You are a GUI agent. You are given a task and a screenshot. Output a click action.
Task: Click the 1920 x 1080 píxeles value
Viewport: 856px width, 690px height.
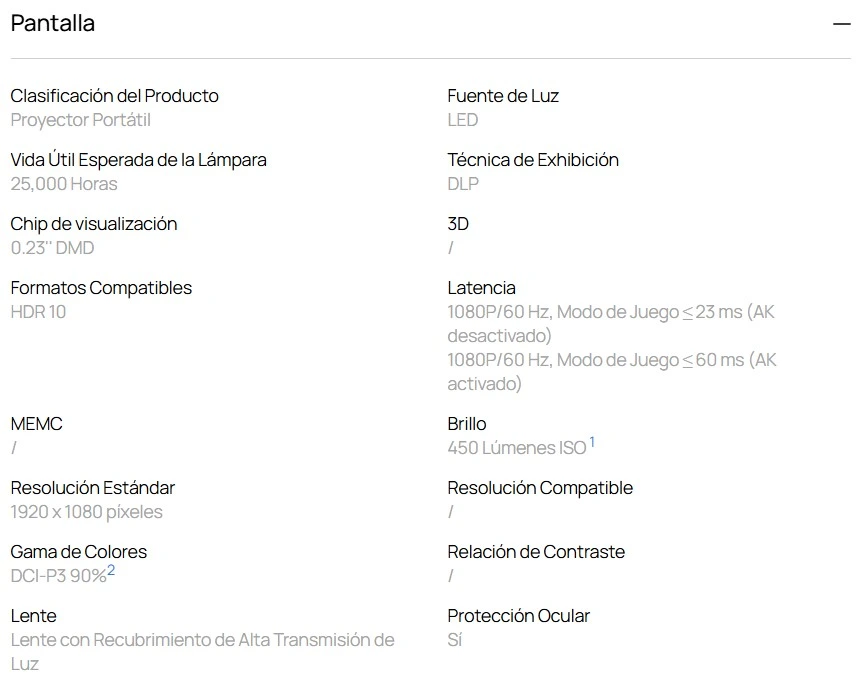86,512
